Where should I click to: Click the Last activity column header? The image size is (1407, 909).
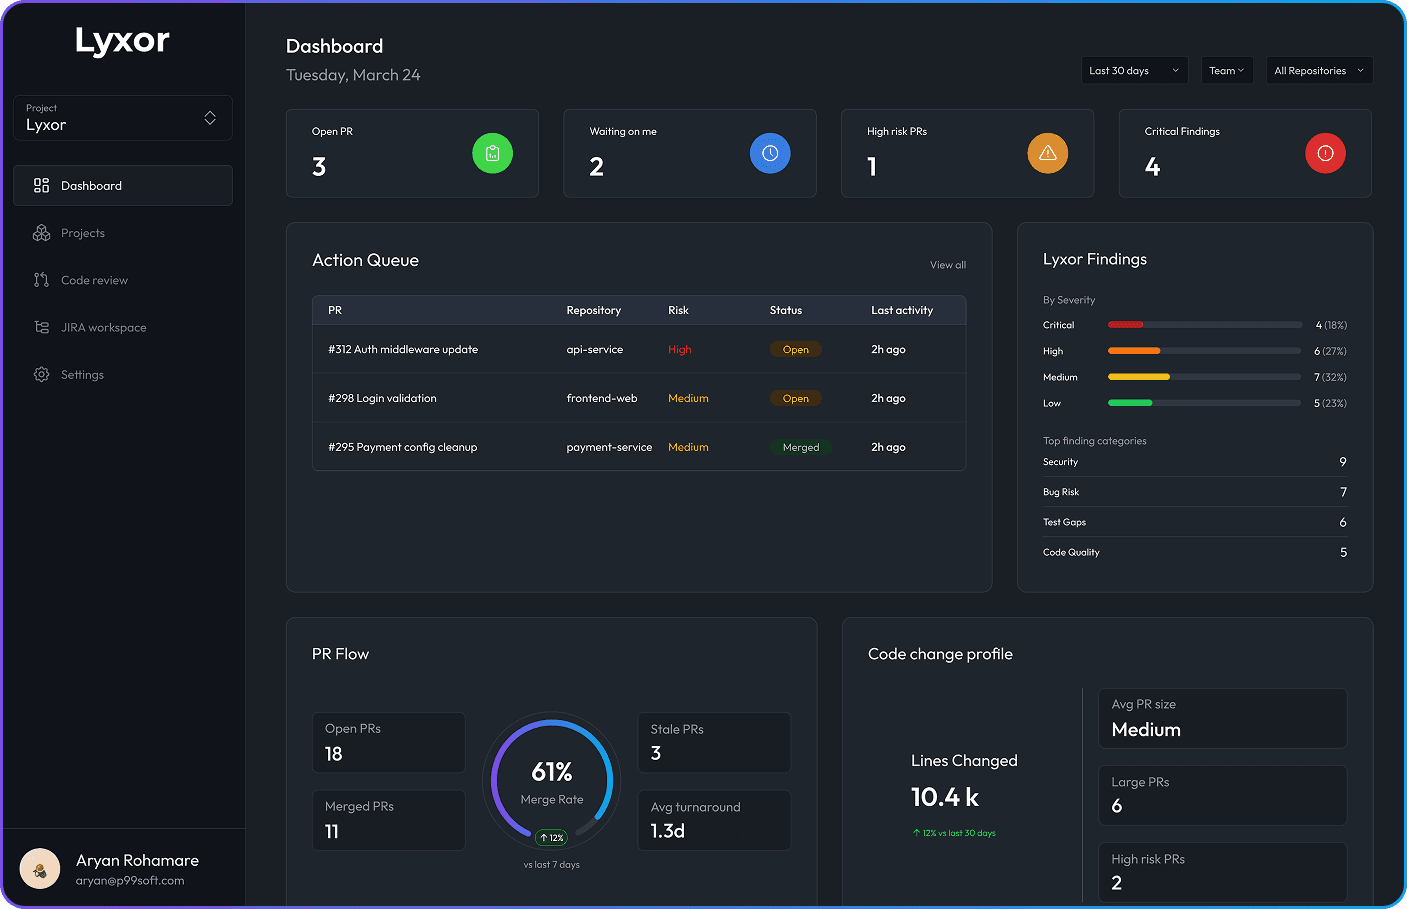coord(902,310)
